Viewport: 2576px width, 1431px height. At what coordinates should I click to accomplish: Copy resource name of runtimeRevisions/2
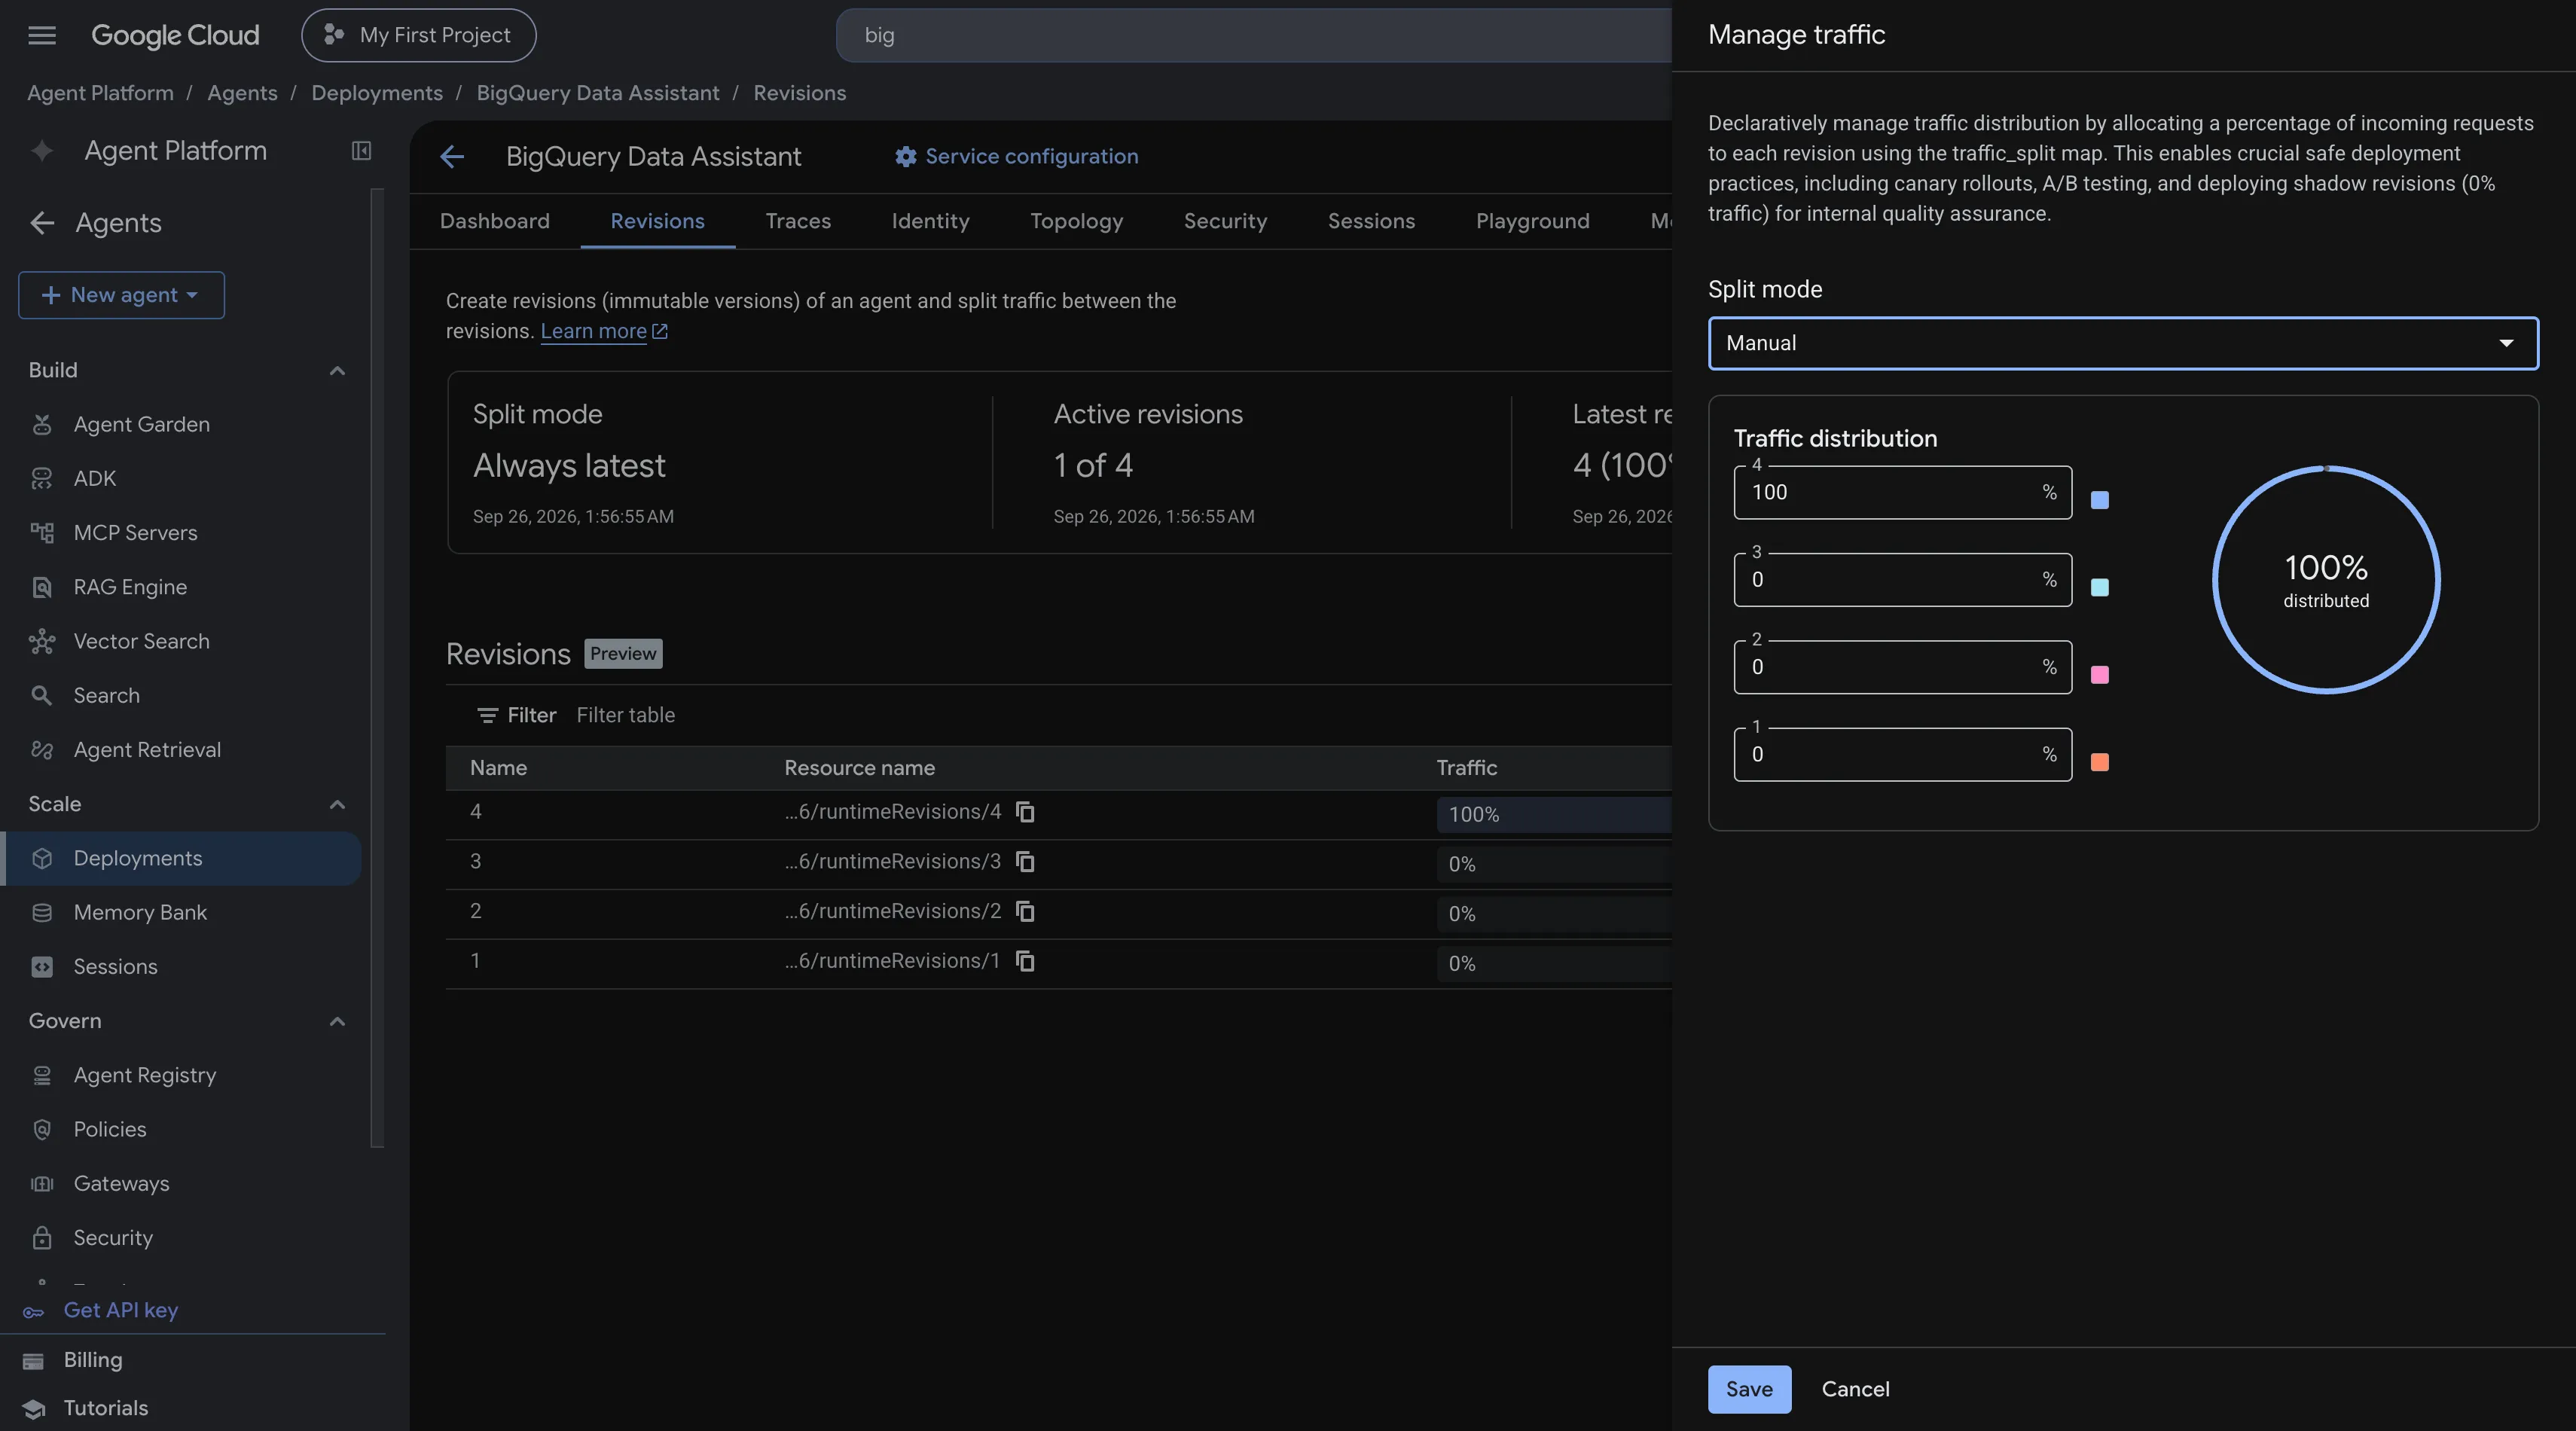(1025, 912)
